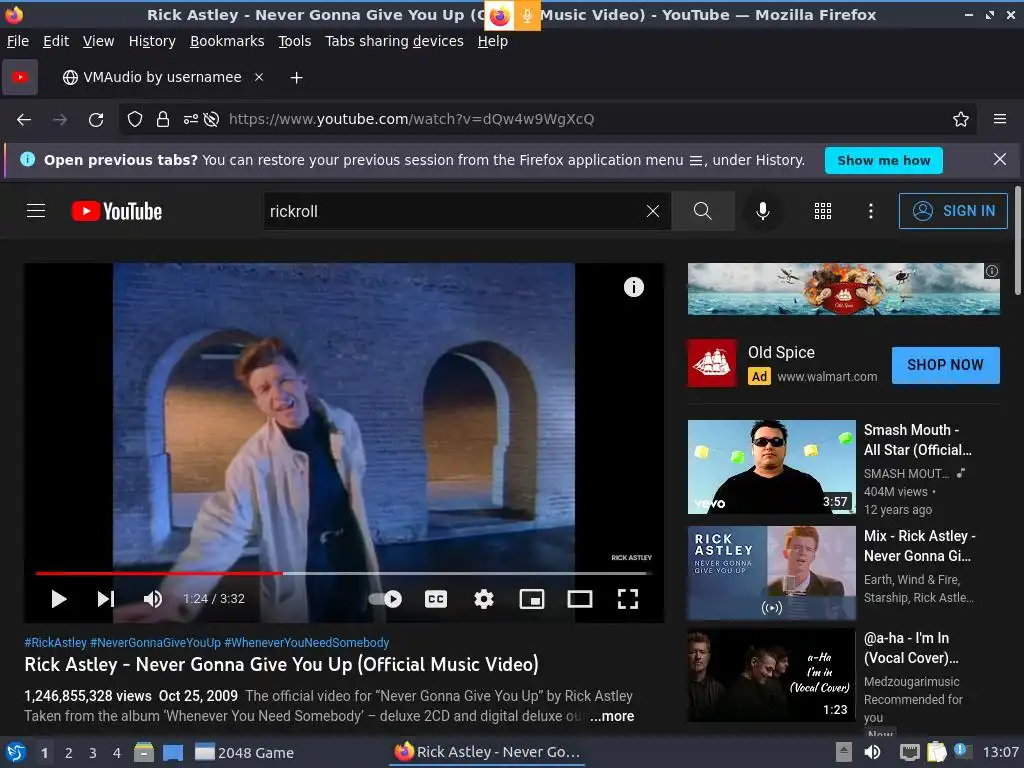1024x768 pixels.
Task: Go fullscreen in the video player
Action: pos(628,599)
